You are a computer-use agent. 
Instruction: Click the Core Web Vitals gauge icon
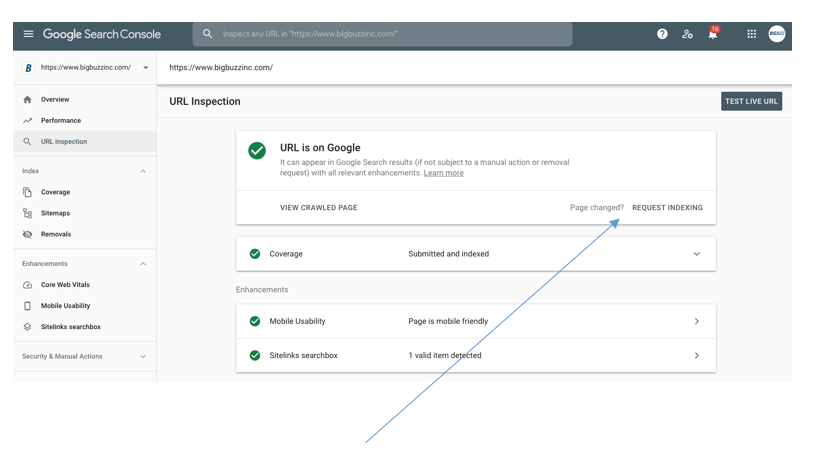(27, 285)
